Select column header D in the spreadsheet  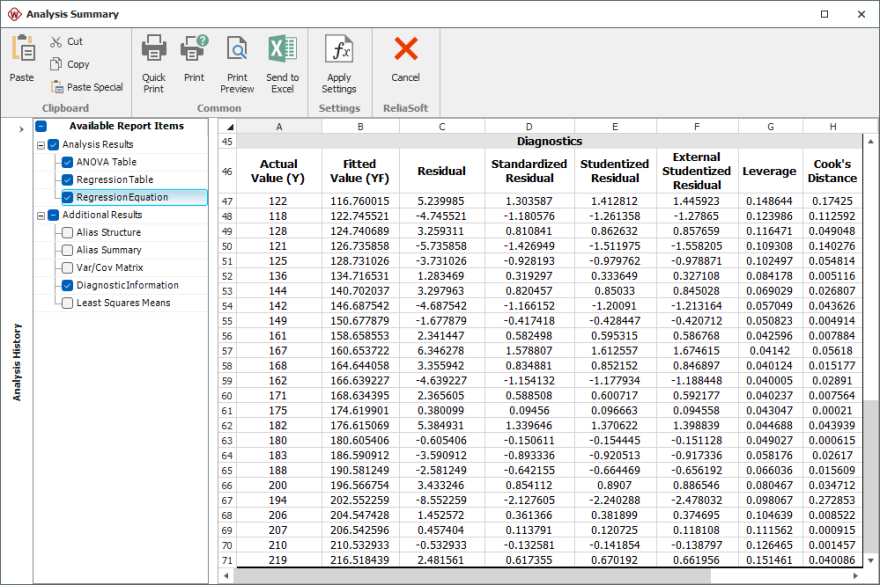tap(528, 126)
